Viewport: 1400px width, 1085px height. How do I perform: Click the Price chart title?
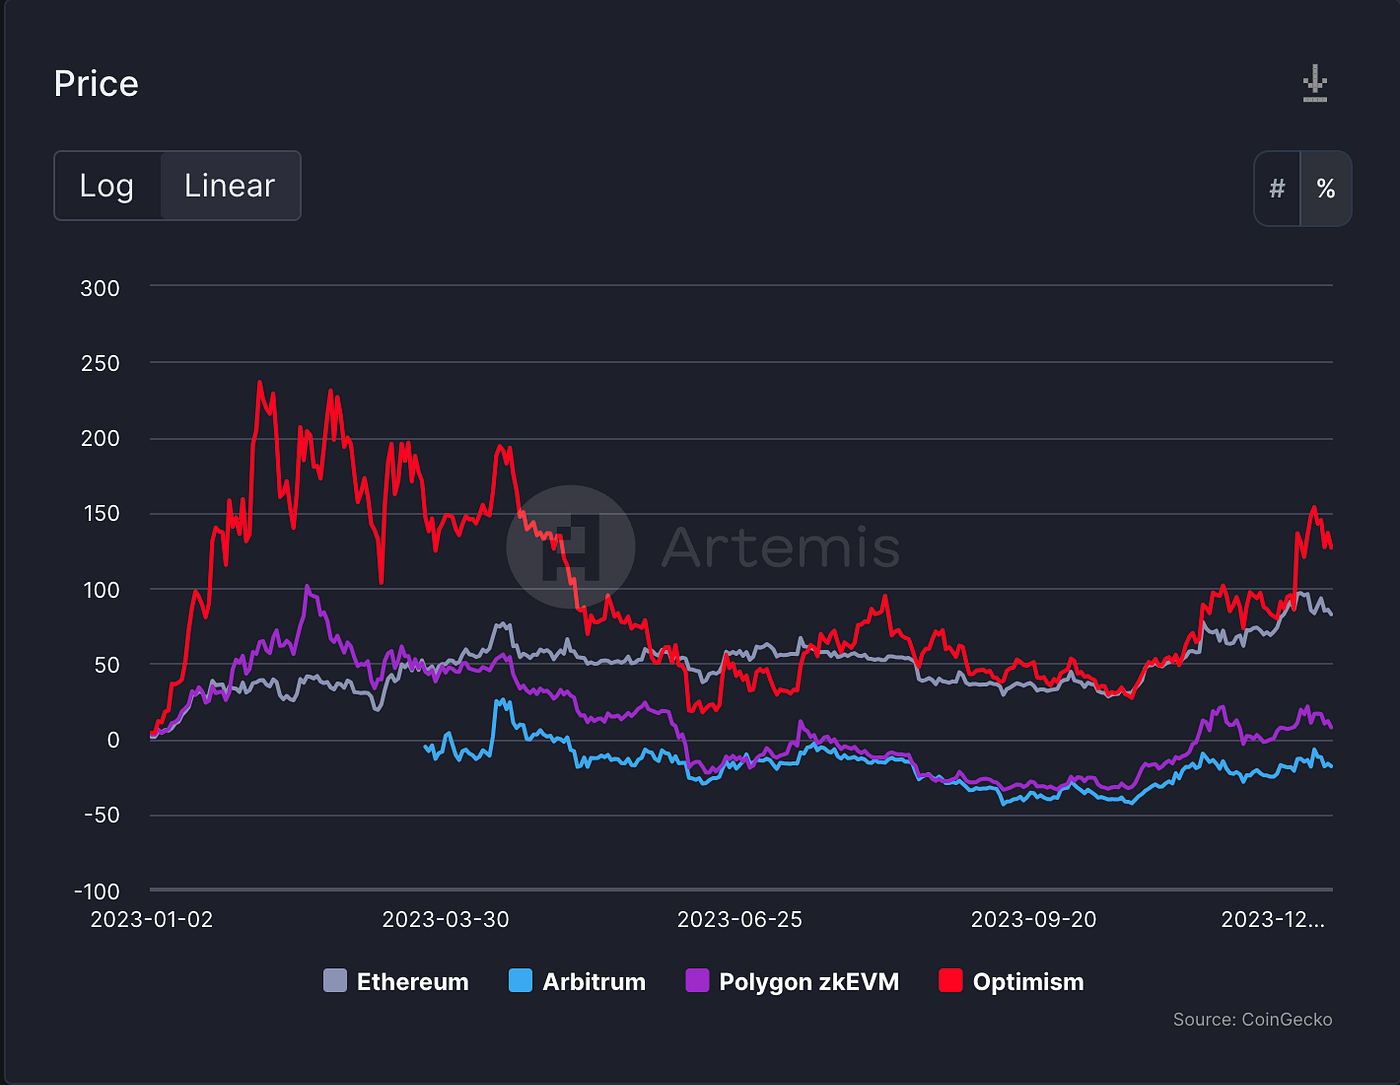(x=95, y=84)
